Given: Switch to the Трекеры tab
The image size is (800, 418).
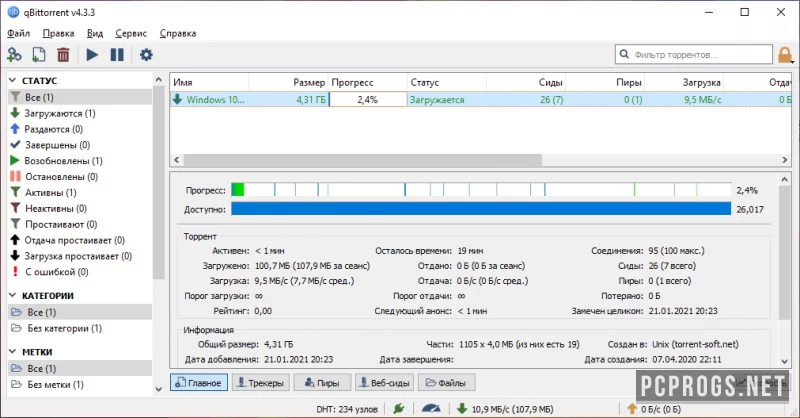Looking at the screenshot, I should [261, 382].
